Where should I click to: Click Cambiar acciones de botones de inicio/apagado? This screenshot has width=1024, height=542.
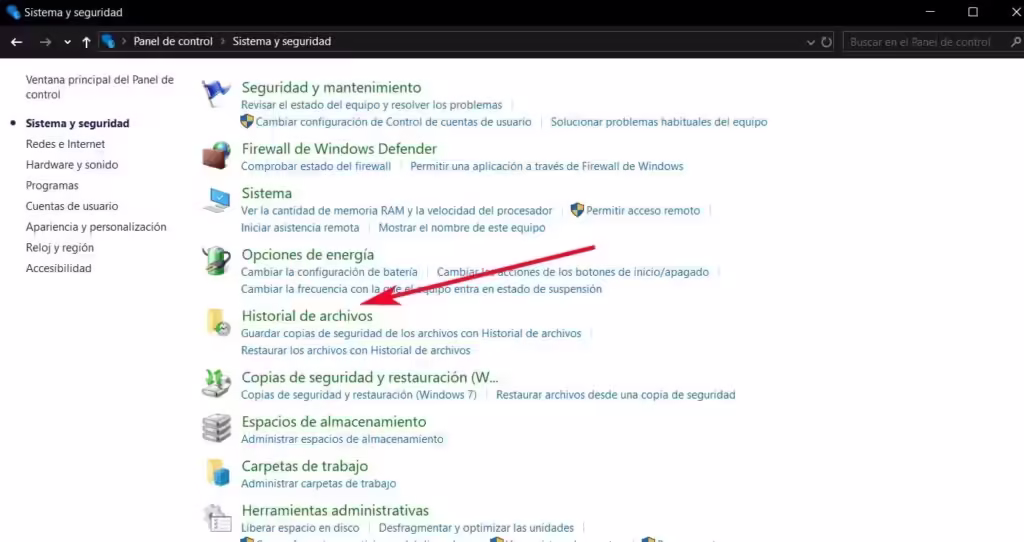(573, 272)
